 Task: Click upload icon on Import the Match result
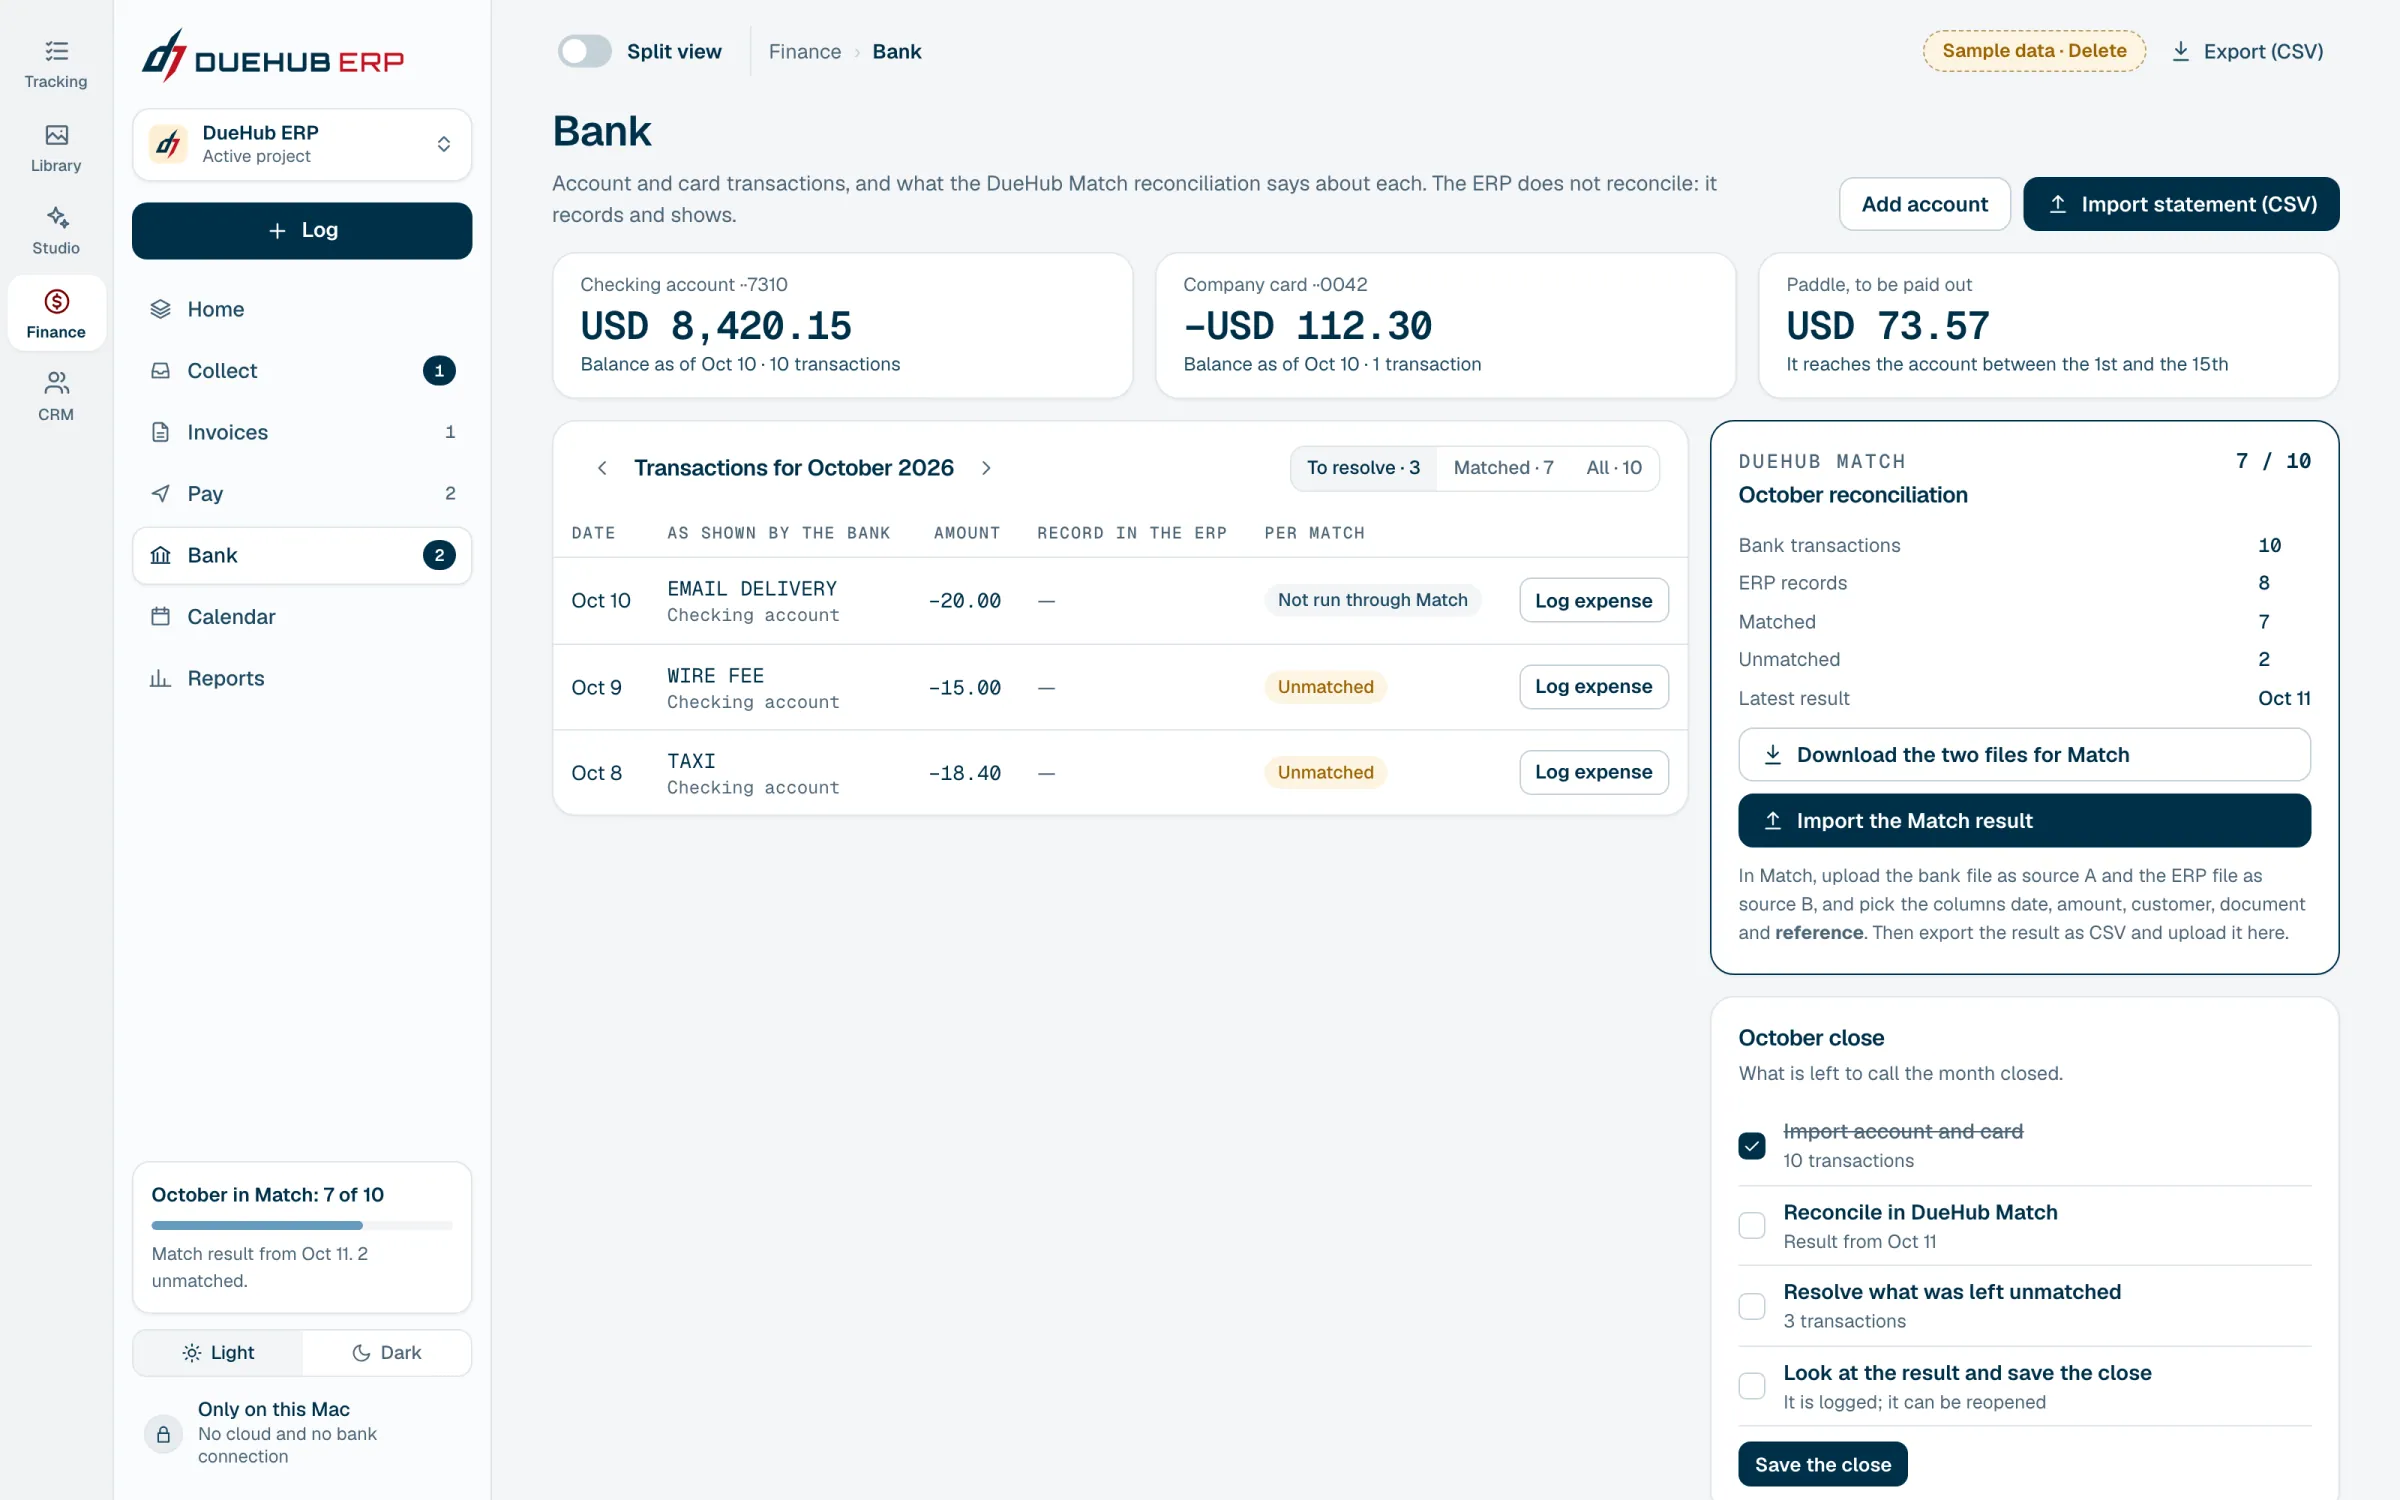click(1773, 821)
